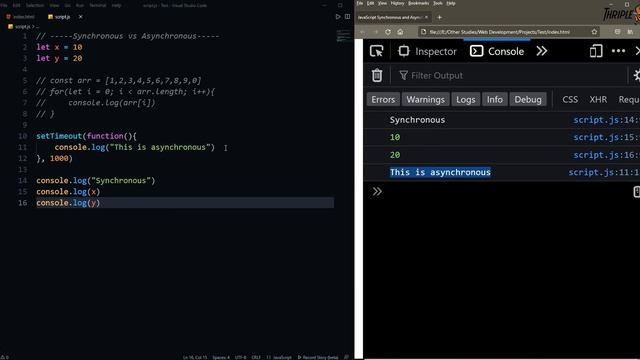Open devtools settings gear icon

coord(636,76)
